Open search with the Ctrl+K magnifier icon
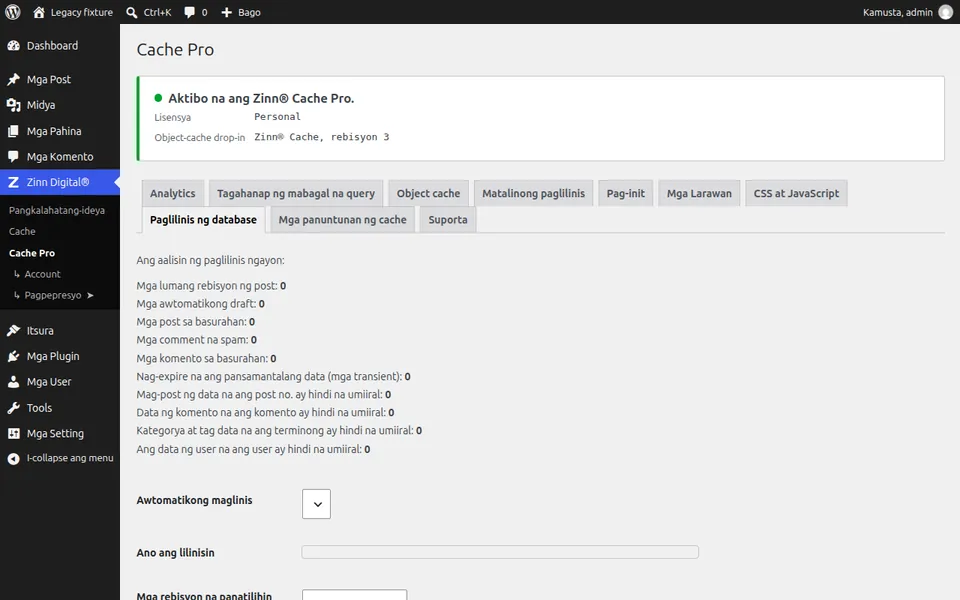The height and width of the screenshot is (600, 960). tap(132, 12)
